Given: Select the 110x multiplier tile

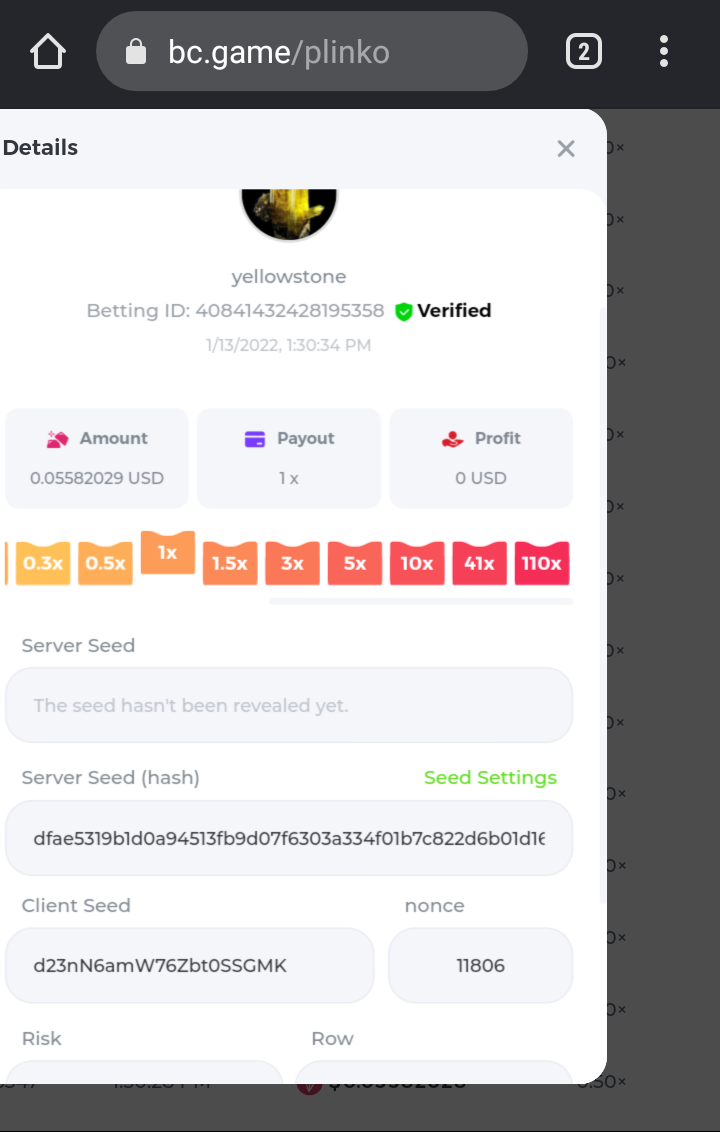Looking at the screenshot, I should click(542, 563).
